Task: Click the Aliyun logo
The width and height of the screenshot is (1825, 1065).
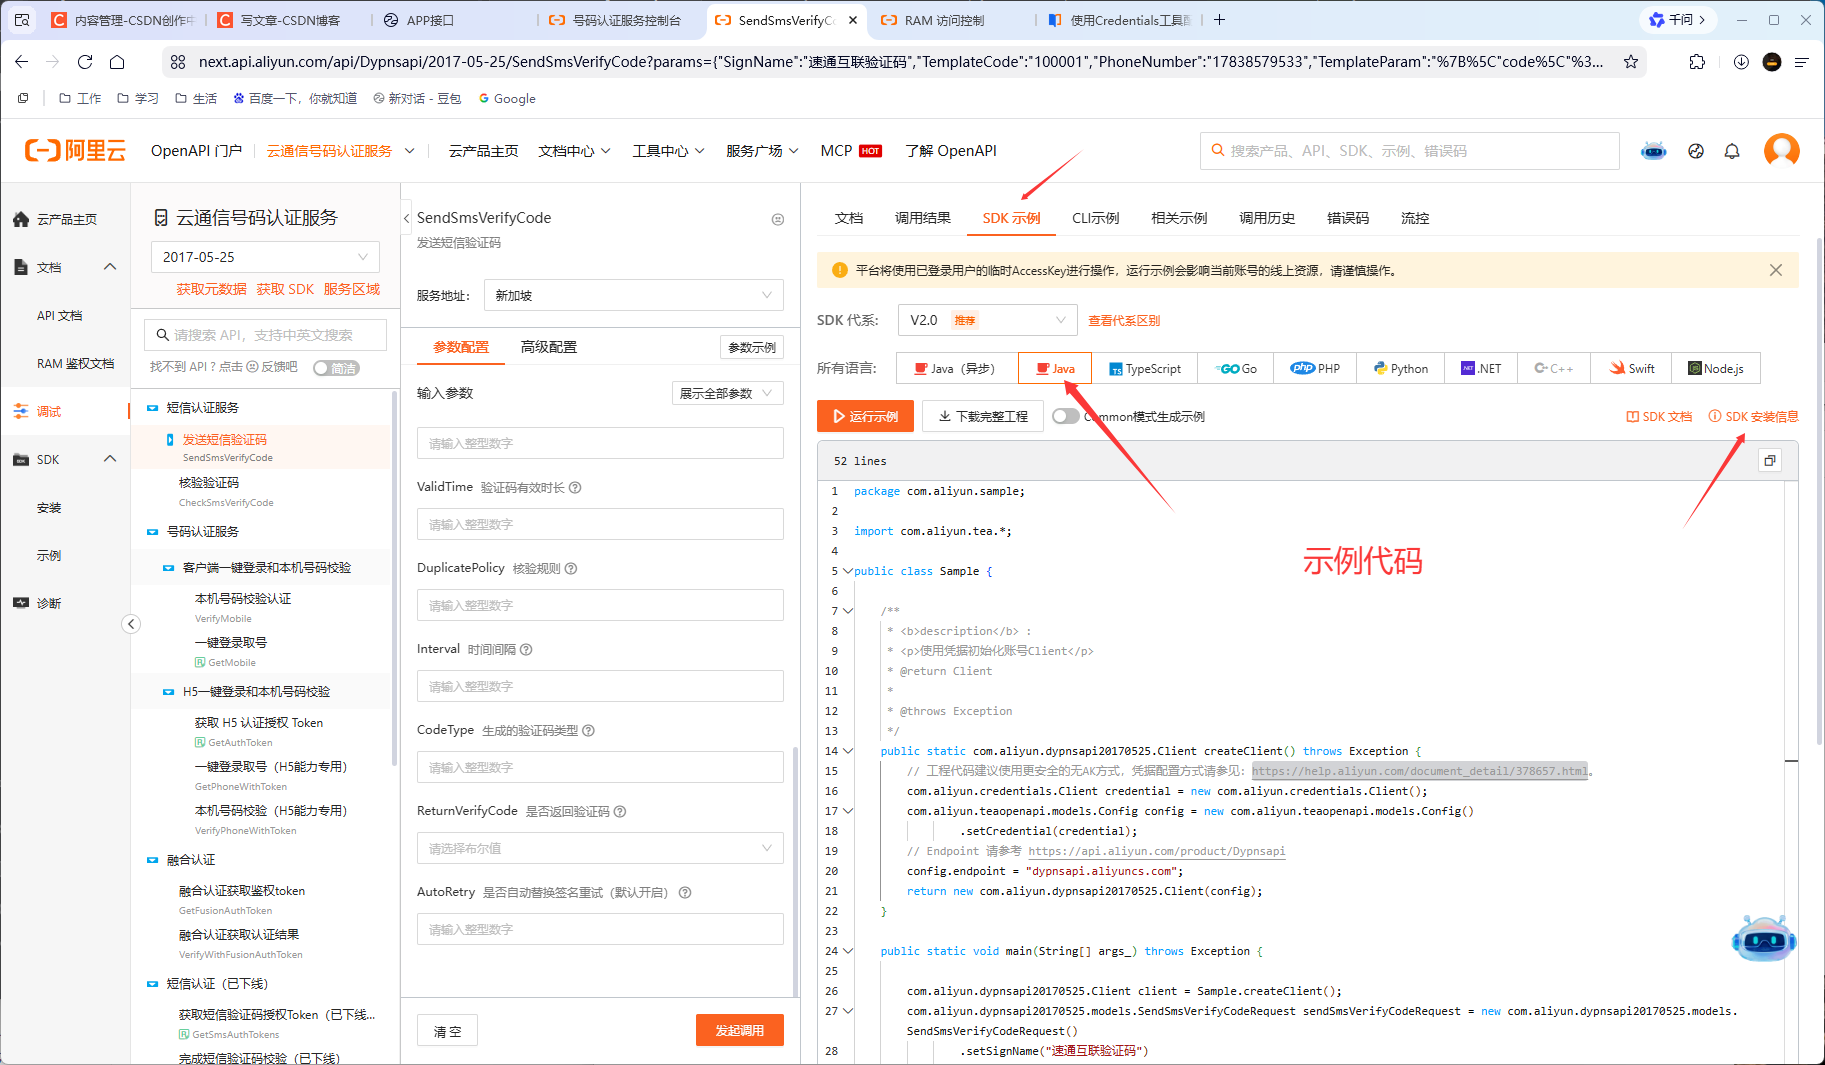Action: coord(75,151)
